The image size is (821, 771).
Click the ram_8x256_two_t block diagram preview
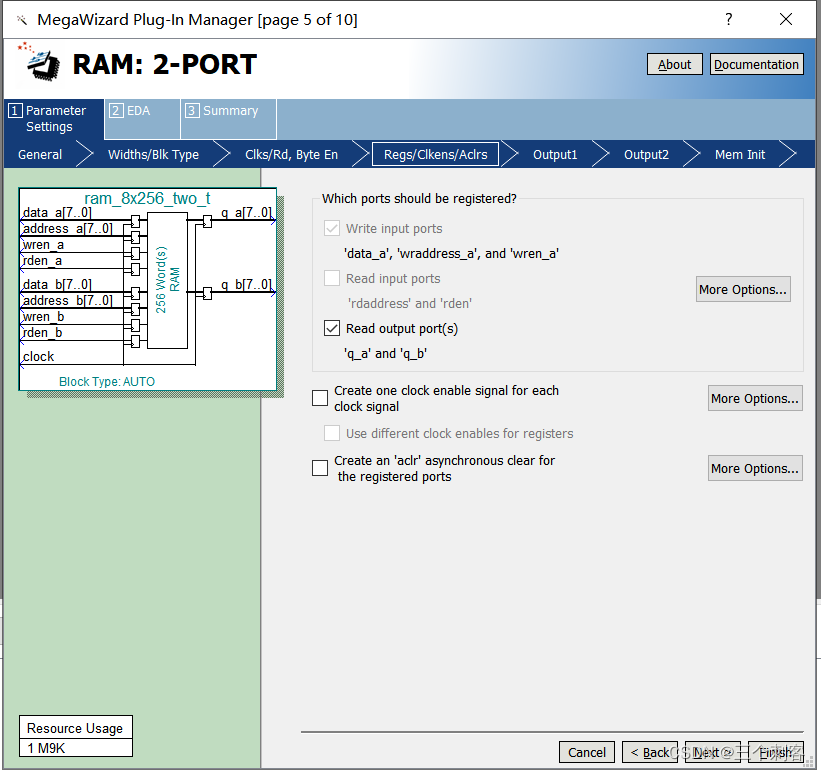point(148,288)
